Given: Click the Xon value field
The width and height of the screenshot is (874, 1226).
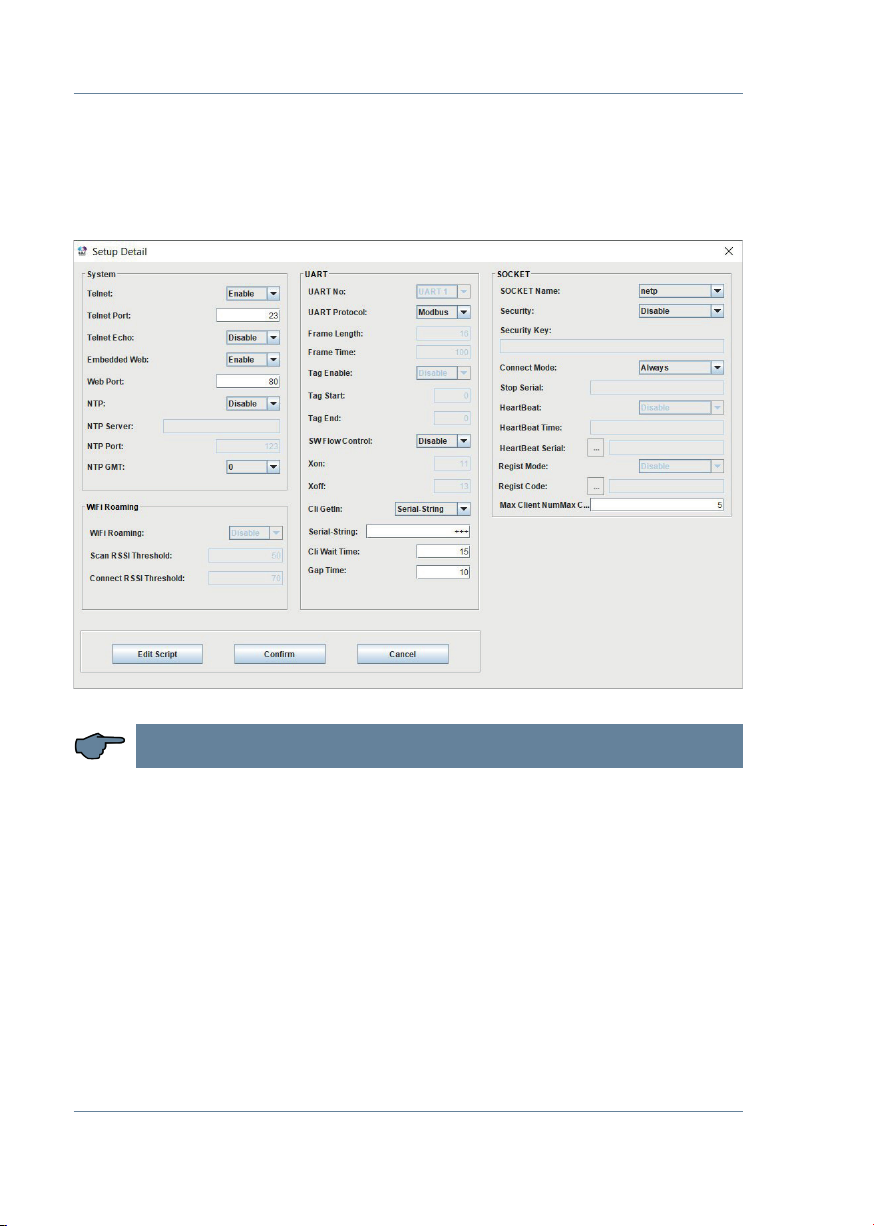Looking at the screenshot, I should coord(452,464).
